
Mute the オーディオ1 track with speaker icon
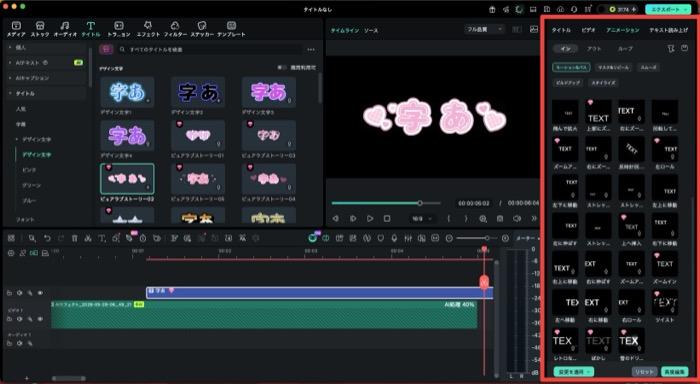pyautogui.click(x=20, y=343)
